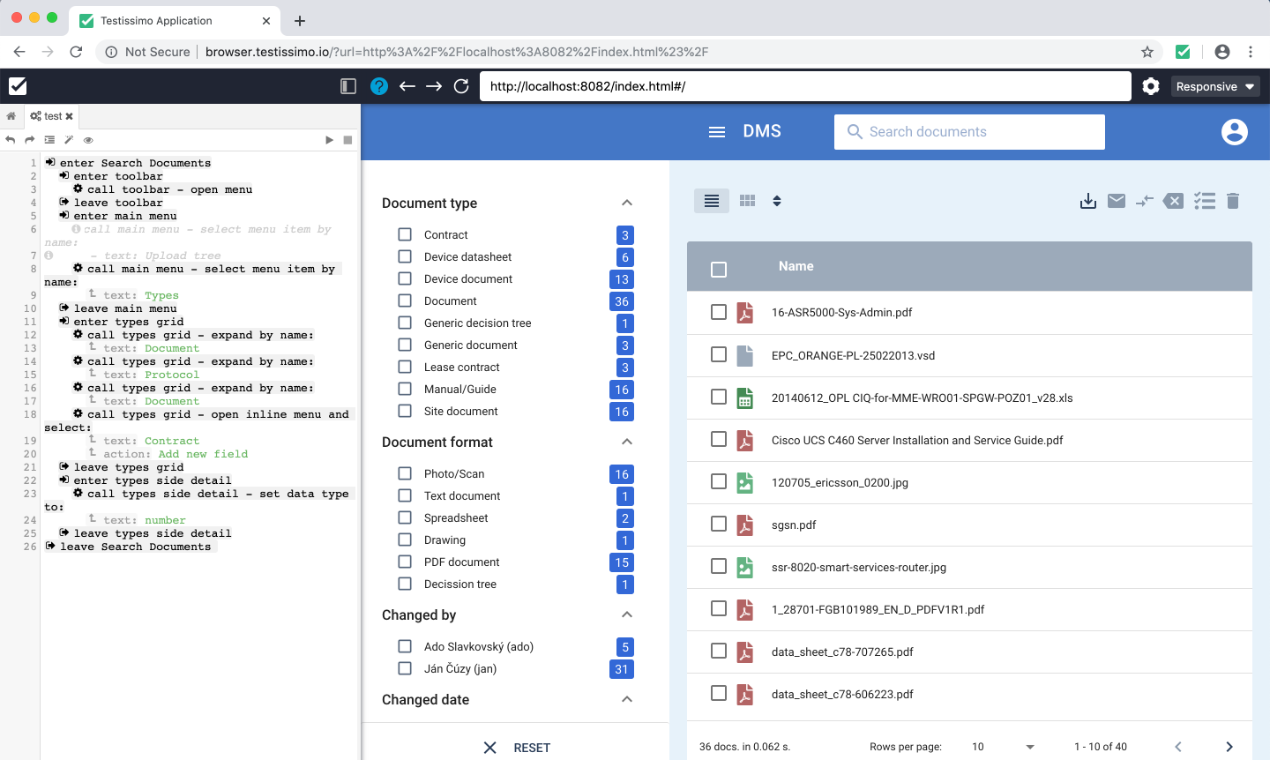Image resolution: width=1270 pixels, height=760 pixels.
Task: Go back using Testissimo left arrow
Action: [407, 86]
